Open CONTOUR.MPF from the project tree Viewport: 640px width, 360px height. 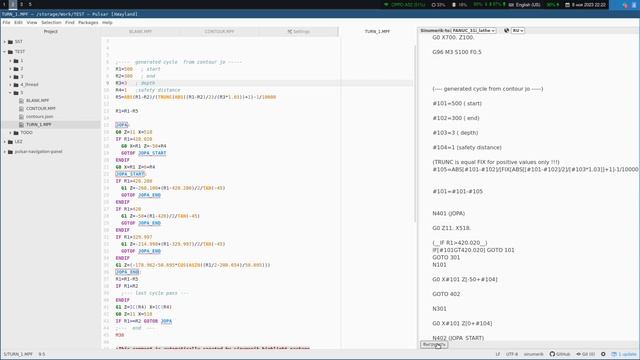(41, 109)
